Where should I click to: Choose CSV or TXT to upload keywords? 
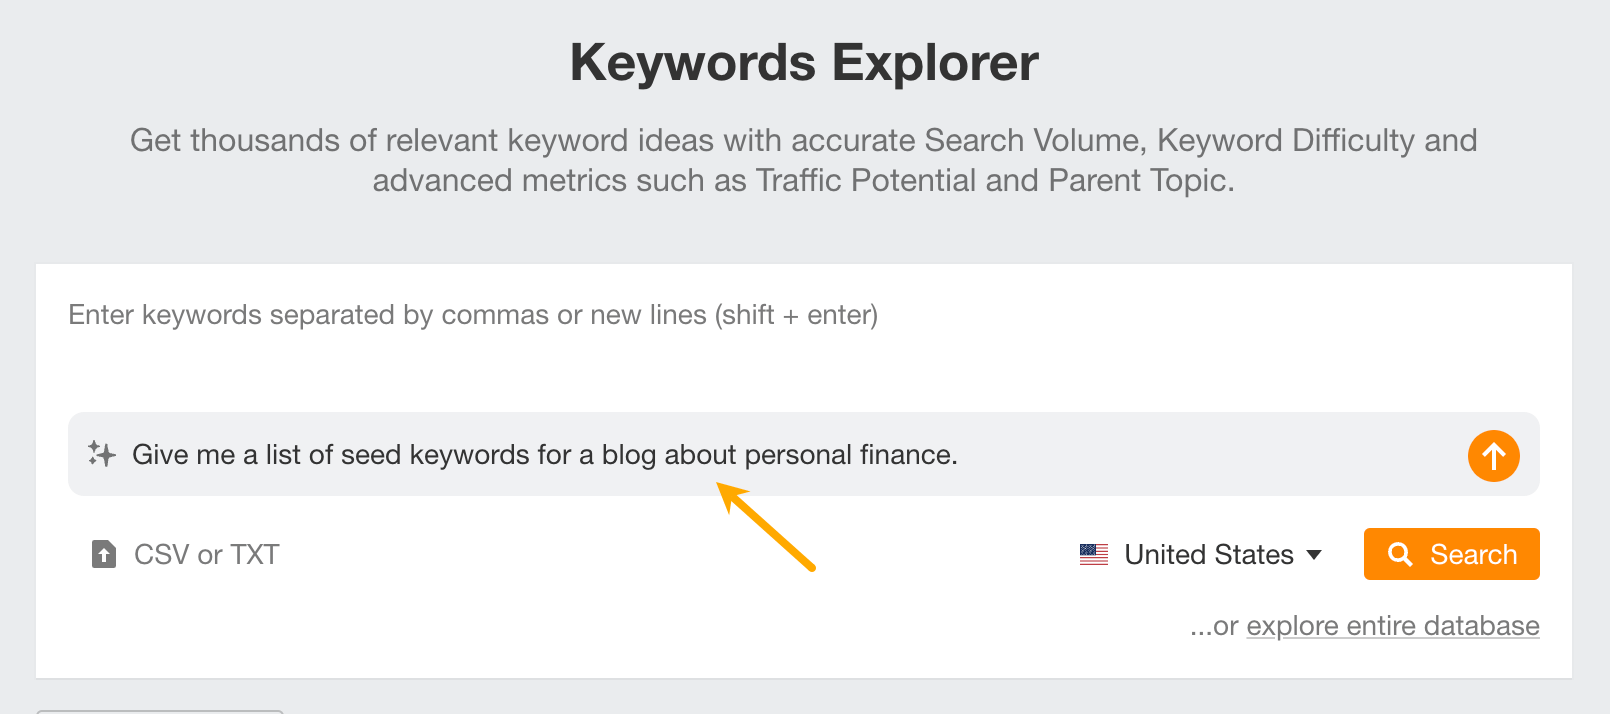coord(206,554)
